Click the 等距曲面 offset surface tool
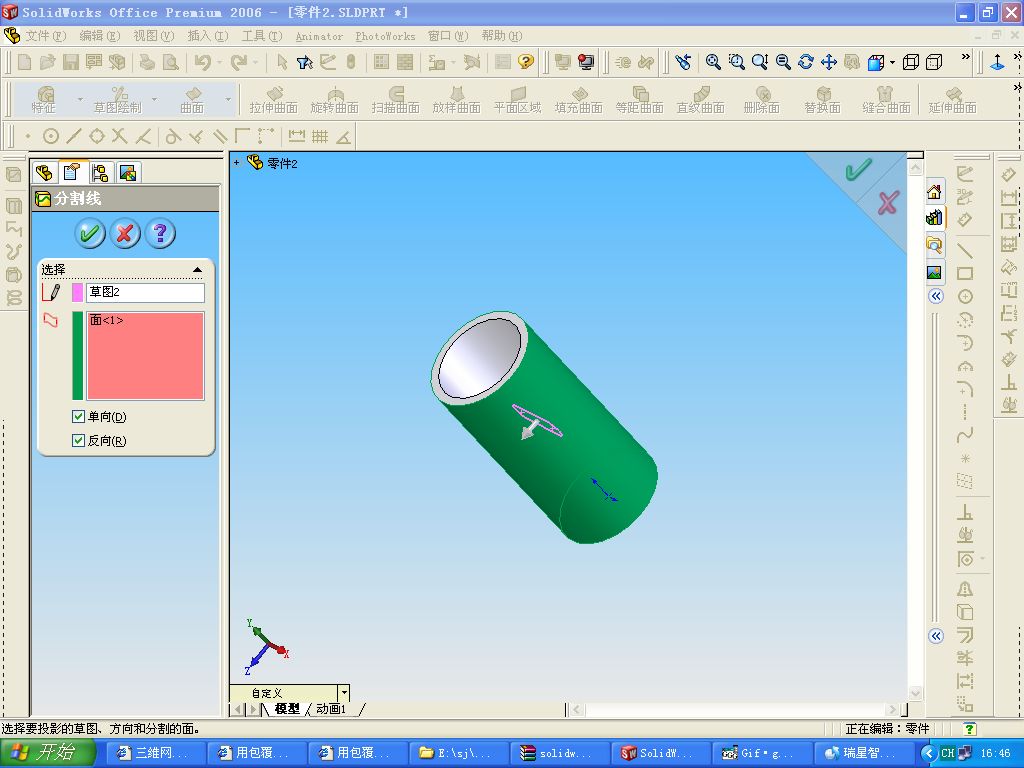This screenshot has width=1024, height=768. point(639,100)
